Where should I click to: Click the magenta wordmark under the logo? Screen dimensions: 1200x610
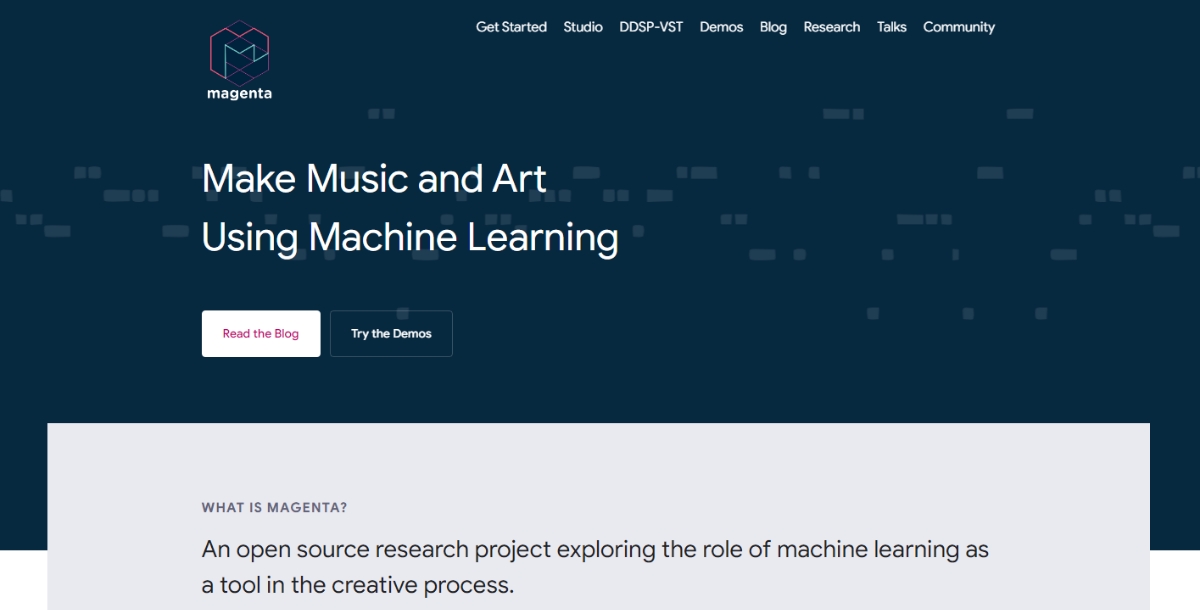tap(239, 94)
